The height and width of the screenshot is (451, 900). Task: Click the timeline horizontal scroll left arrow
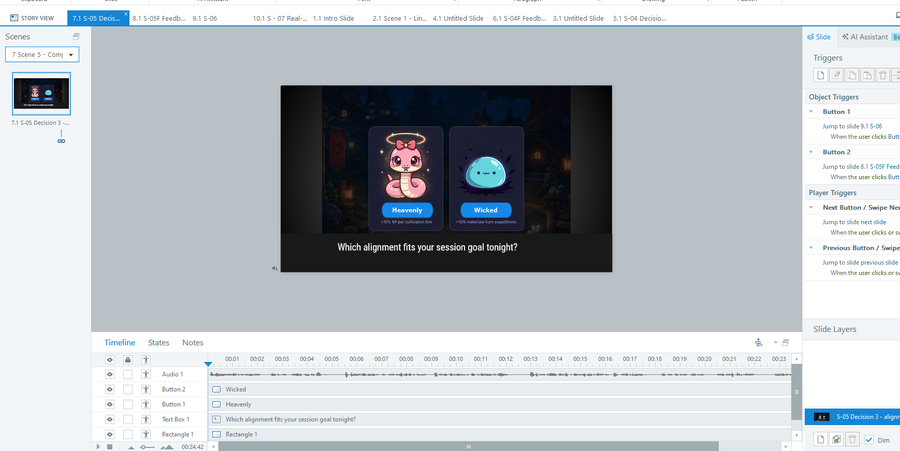[x=214, y=446]
